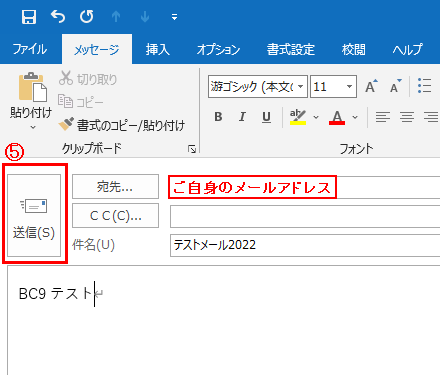Click the 送信(S) send button
The width and height of the screenshot is (440, 375).
click(34, 215)
